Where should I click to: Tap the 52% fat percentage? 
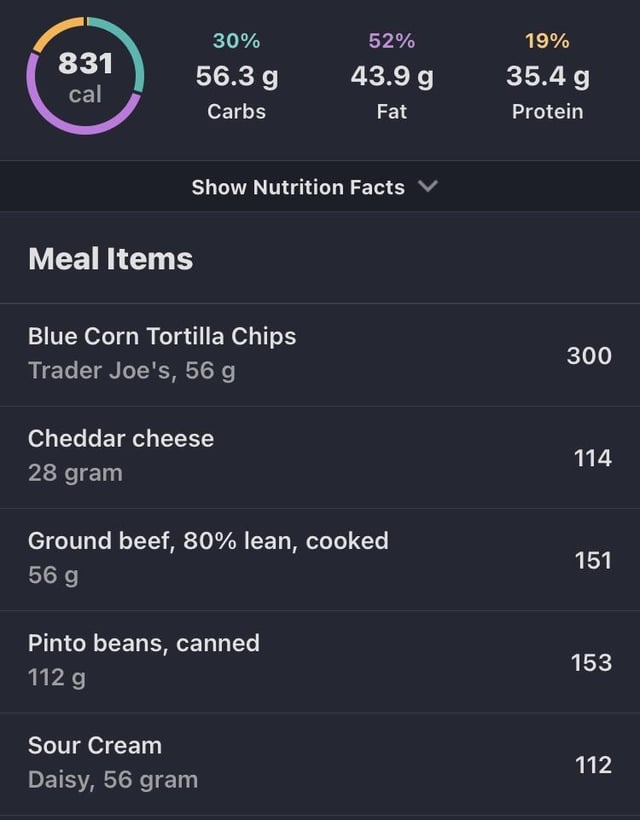[x=392, y=41]
